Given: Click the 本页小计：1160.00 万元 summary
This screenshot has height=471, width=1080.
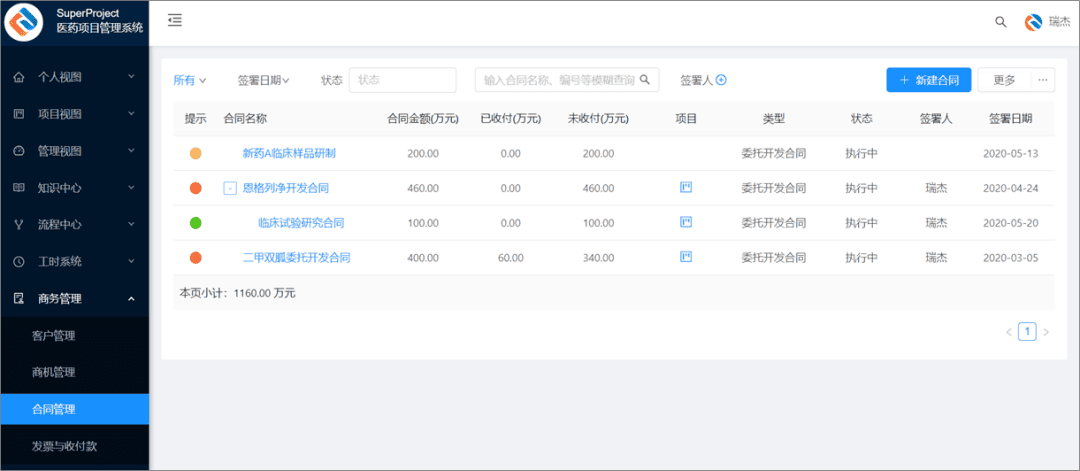Looking at the screenshot, I should tap(238, 293).
